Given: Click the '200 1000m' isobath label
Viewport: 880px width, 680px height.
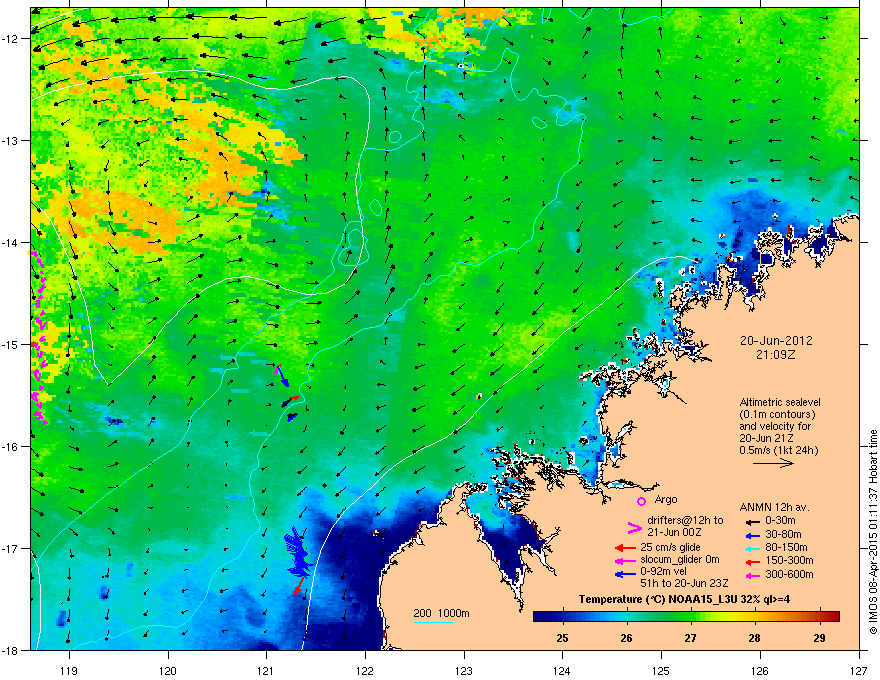Looking at the screenshot, I should point(441,613).
